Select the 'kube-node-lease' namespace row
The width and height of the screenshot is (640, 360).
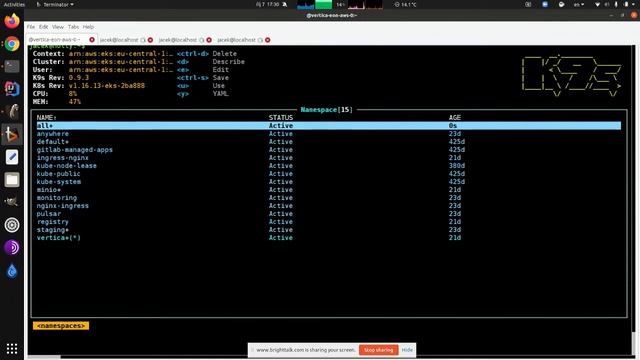click(x=329, y=166)
